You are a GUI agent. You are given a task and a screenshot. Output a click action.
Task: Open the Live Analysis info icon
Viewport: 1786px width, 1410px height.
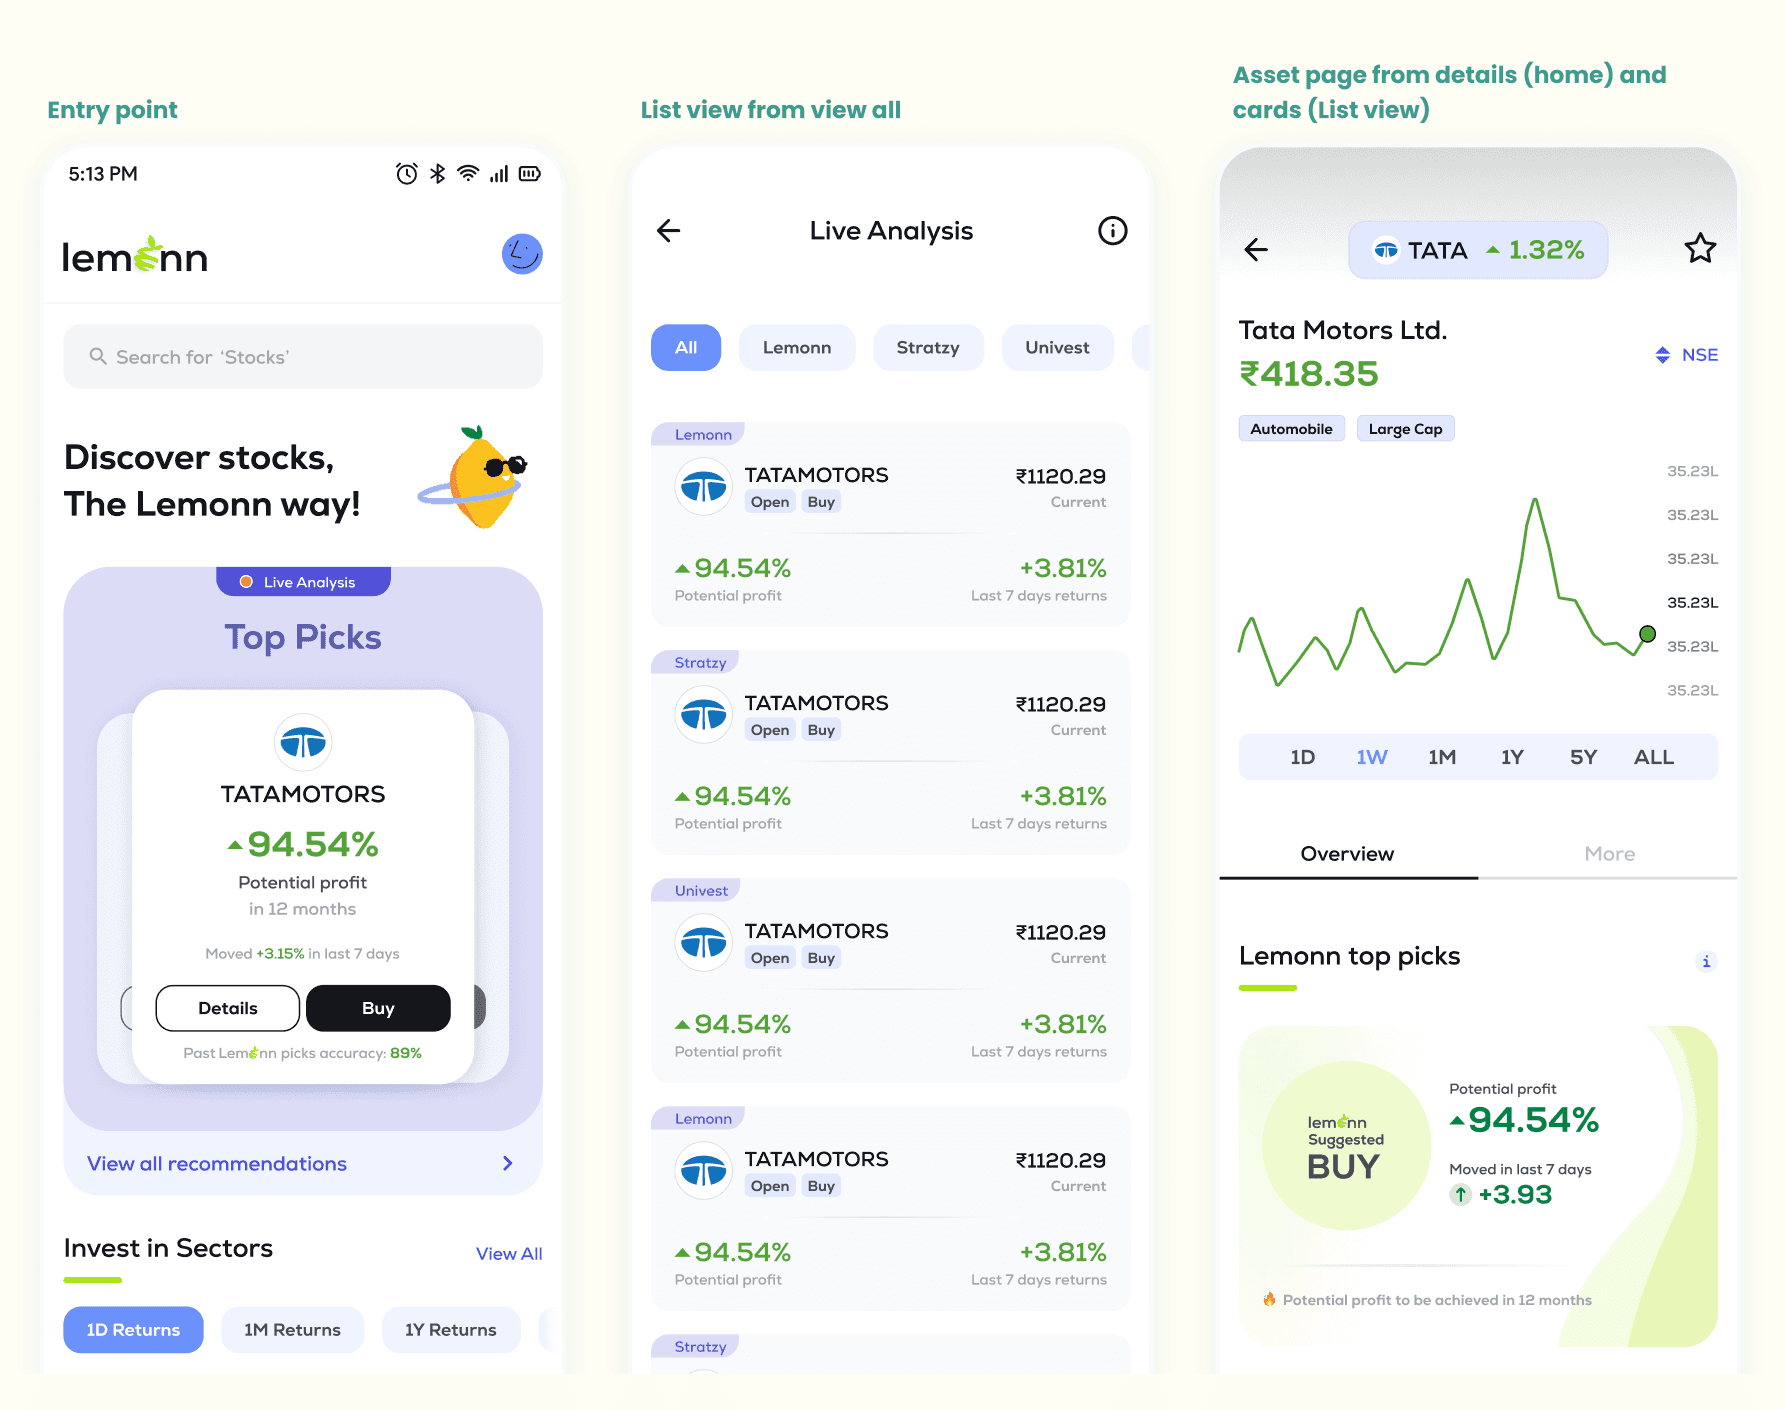(1113, 231)
